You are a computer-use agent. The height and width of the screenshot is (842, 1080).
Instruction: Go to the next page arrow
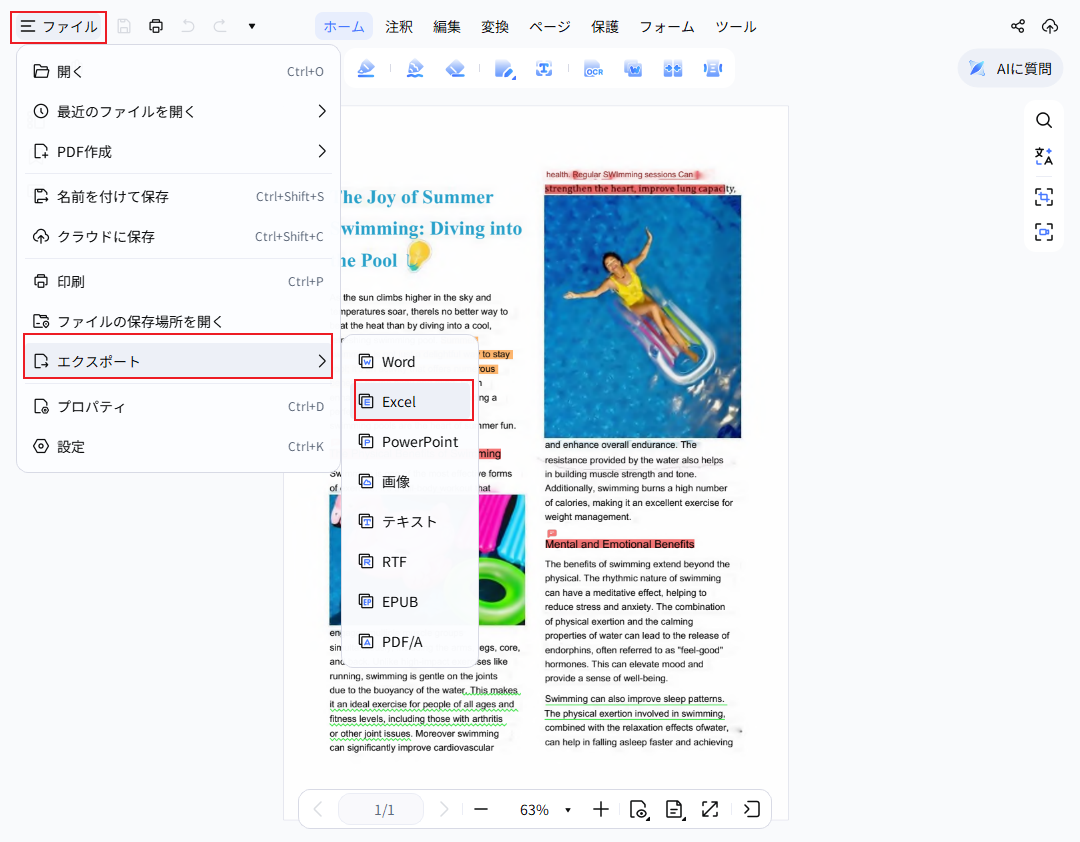tap(444, 809)
